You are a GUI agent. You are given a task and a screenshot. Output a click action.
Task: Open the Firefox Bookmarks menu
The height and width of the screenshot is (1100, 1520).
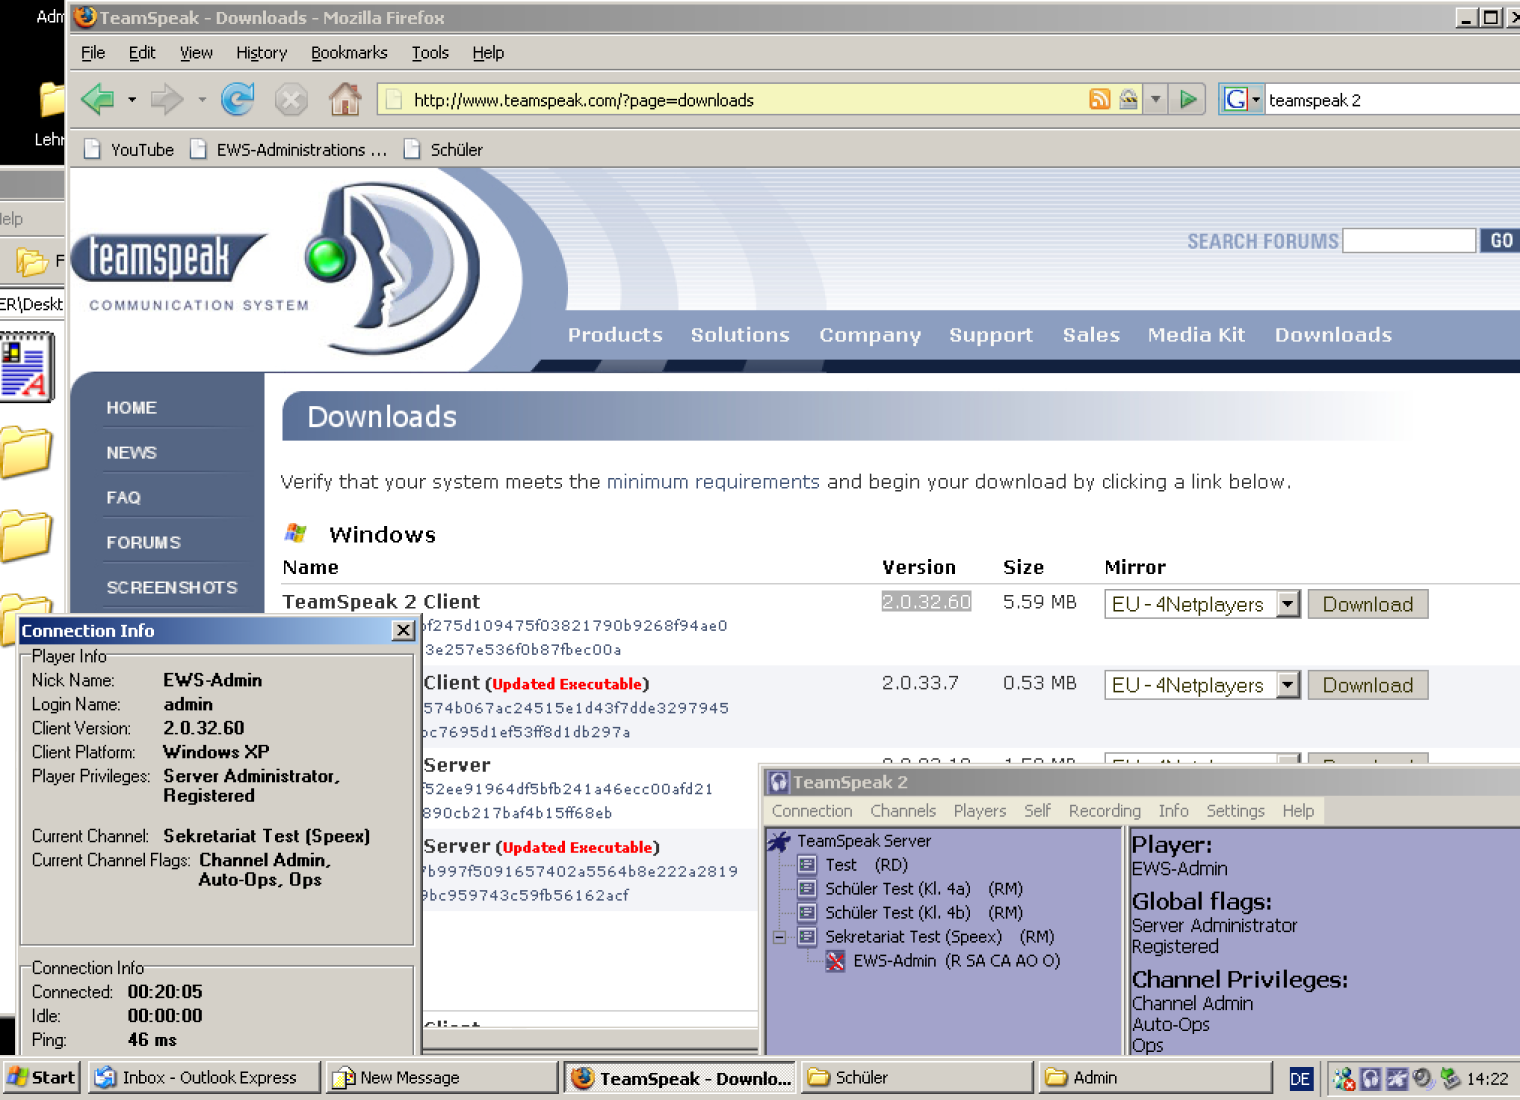coord(349,53)
